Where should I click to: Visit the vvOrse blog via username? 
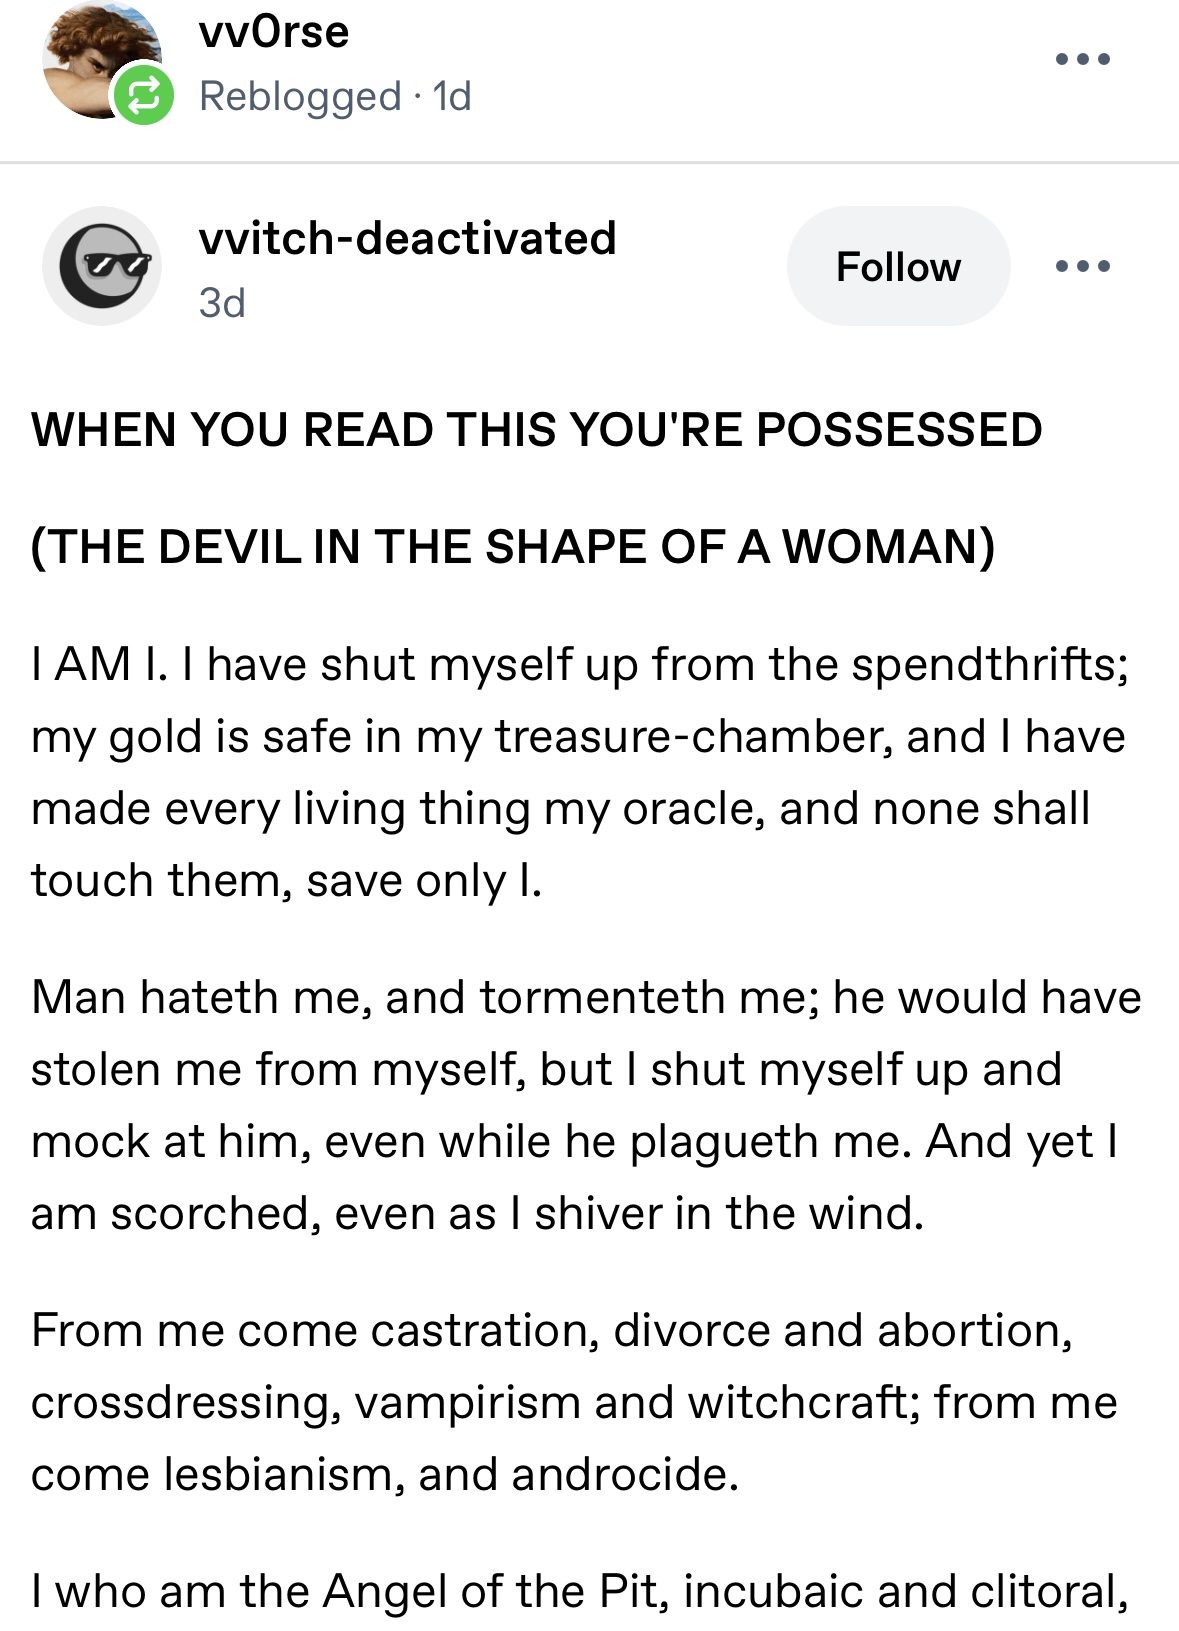tap(274, 31)
